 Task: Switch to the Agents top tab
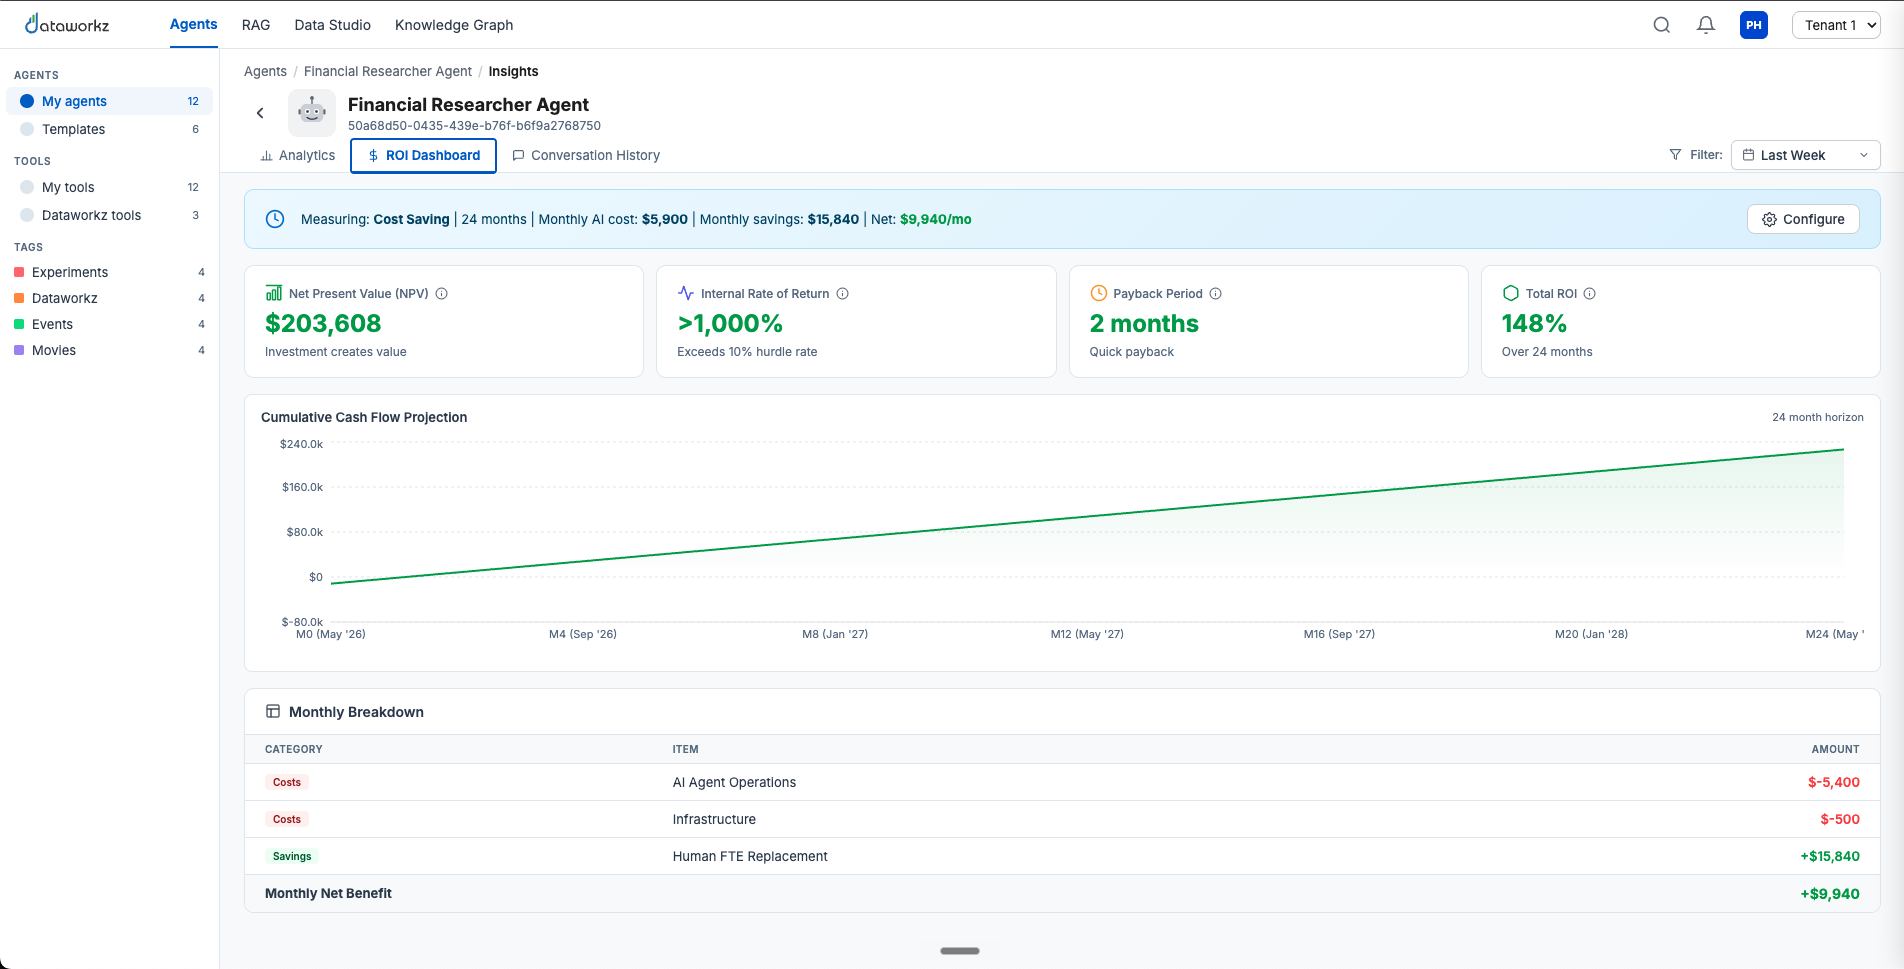(x=193, y=24)
